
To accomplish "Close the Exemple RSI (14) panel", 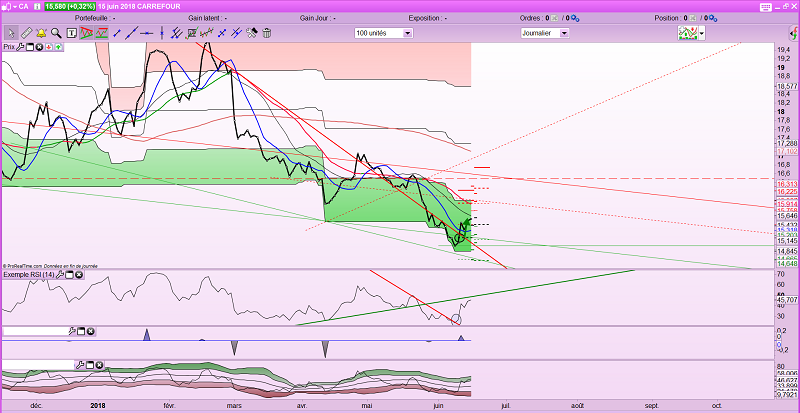I will coord(80,275).
